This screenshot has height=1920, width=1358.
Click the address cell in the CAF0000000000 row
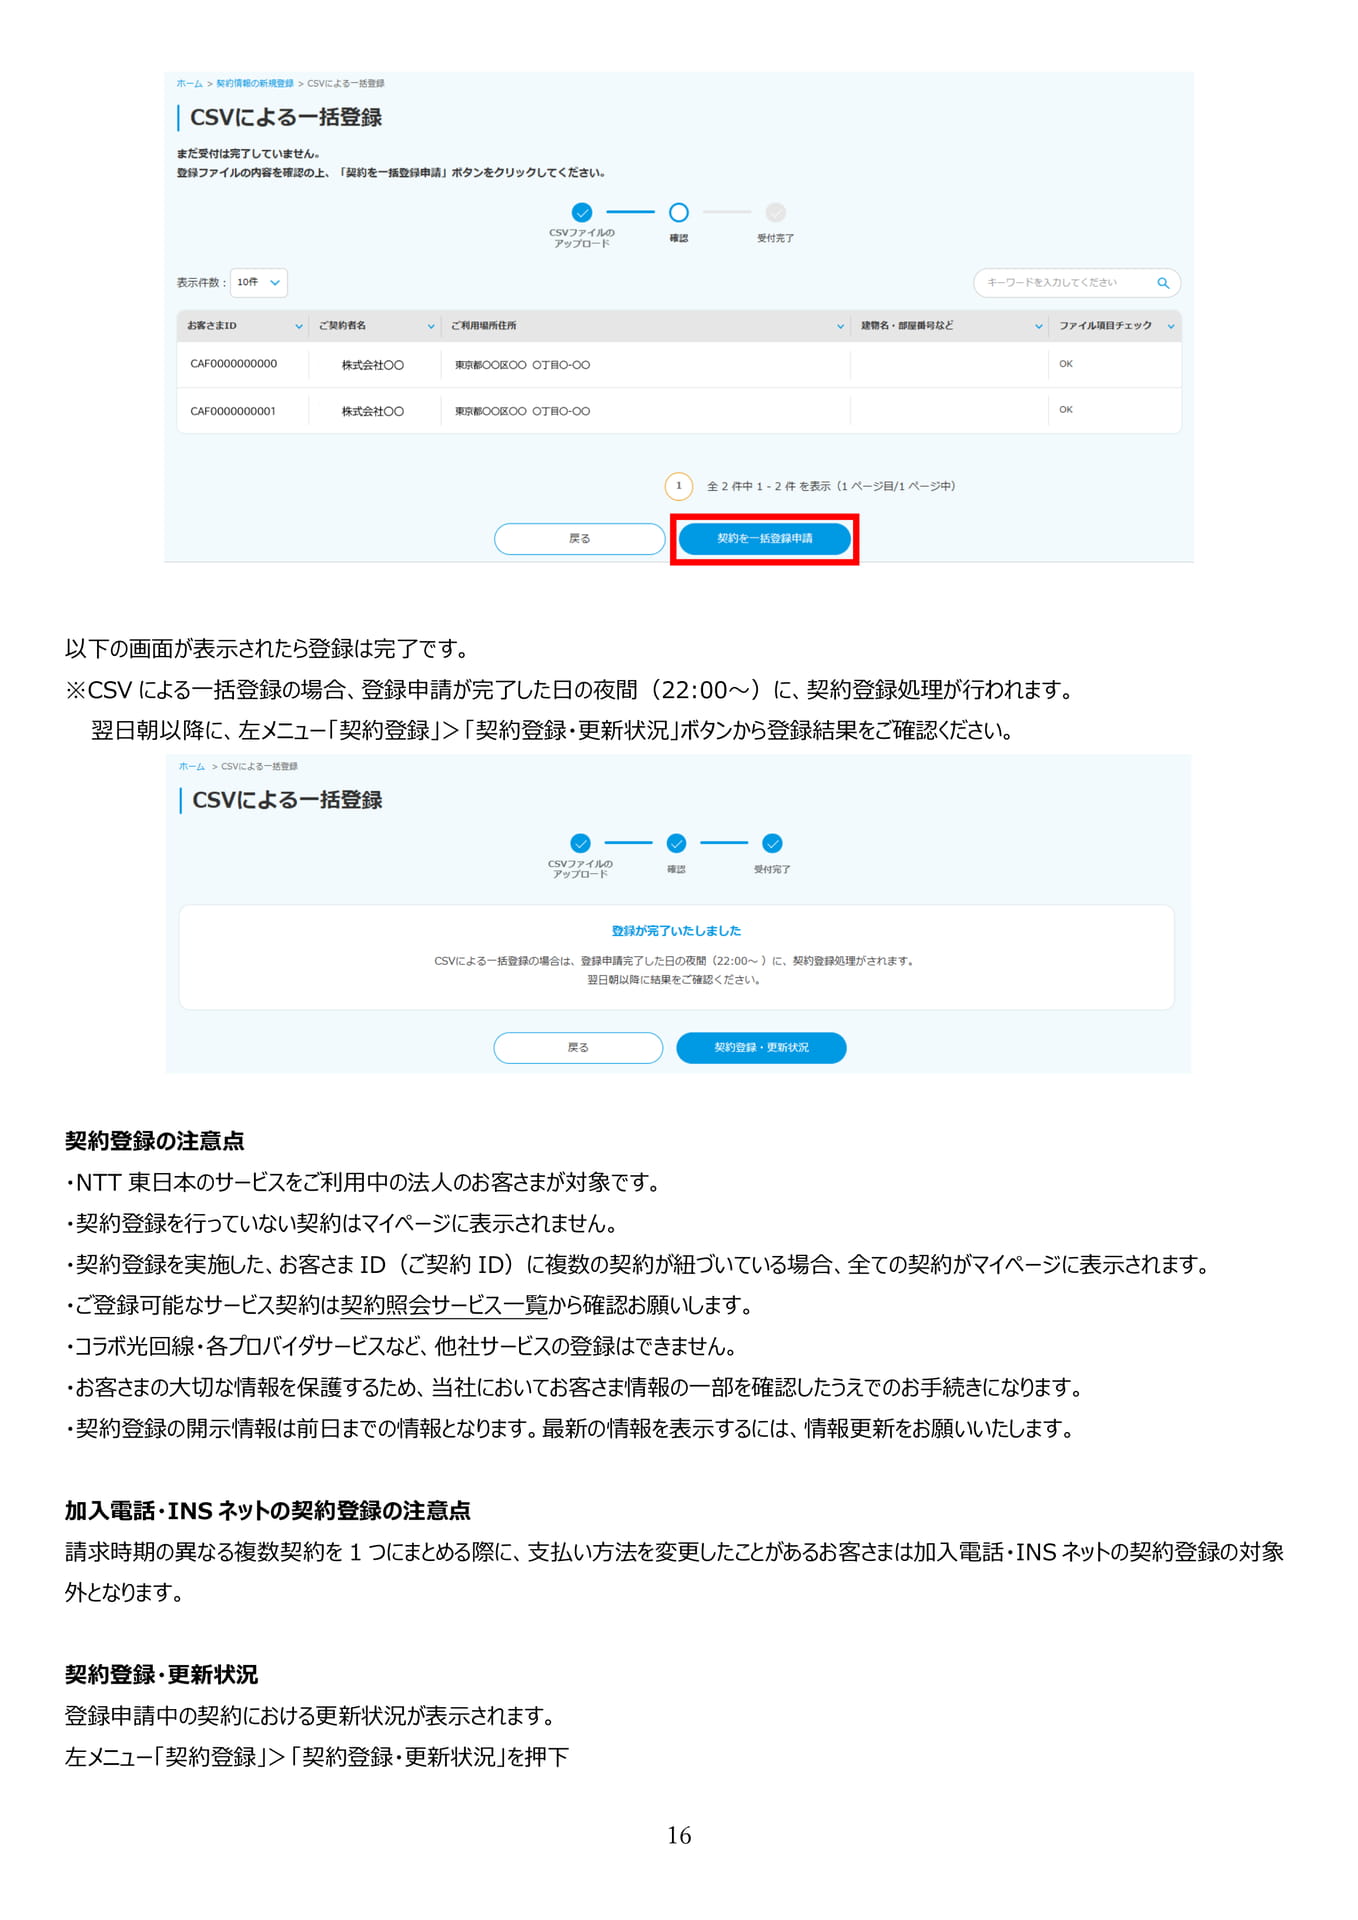pyautogui.click(x=523, y=365)
